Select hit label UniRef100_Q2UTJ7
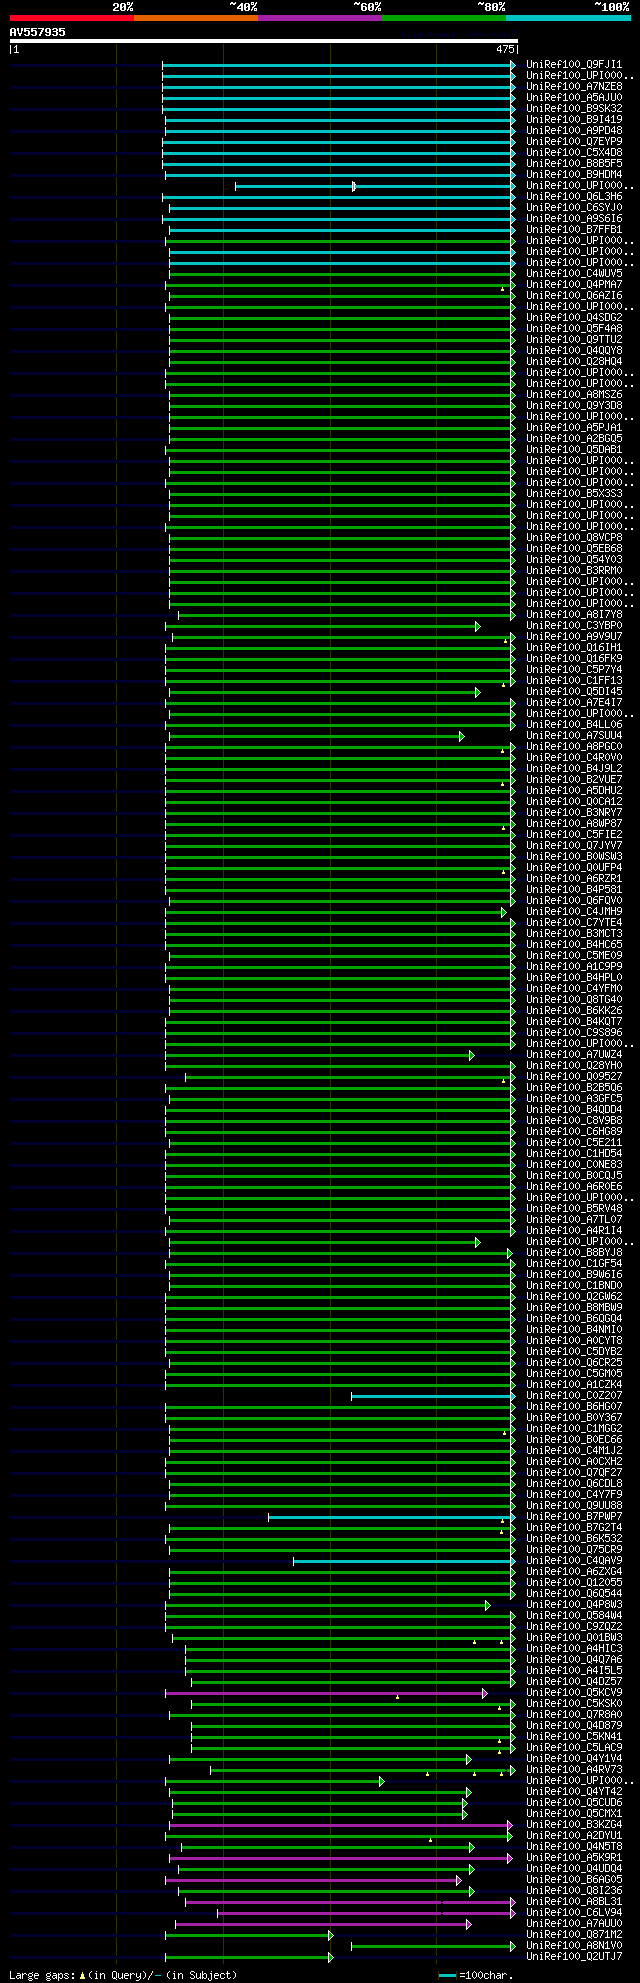The image size is (640, 1983). tap(574, 1957)
